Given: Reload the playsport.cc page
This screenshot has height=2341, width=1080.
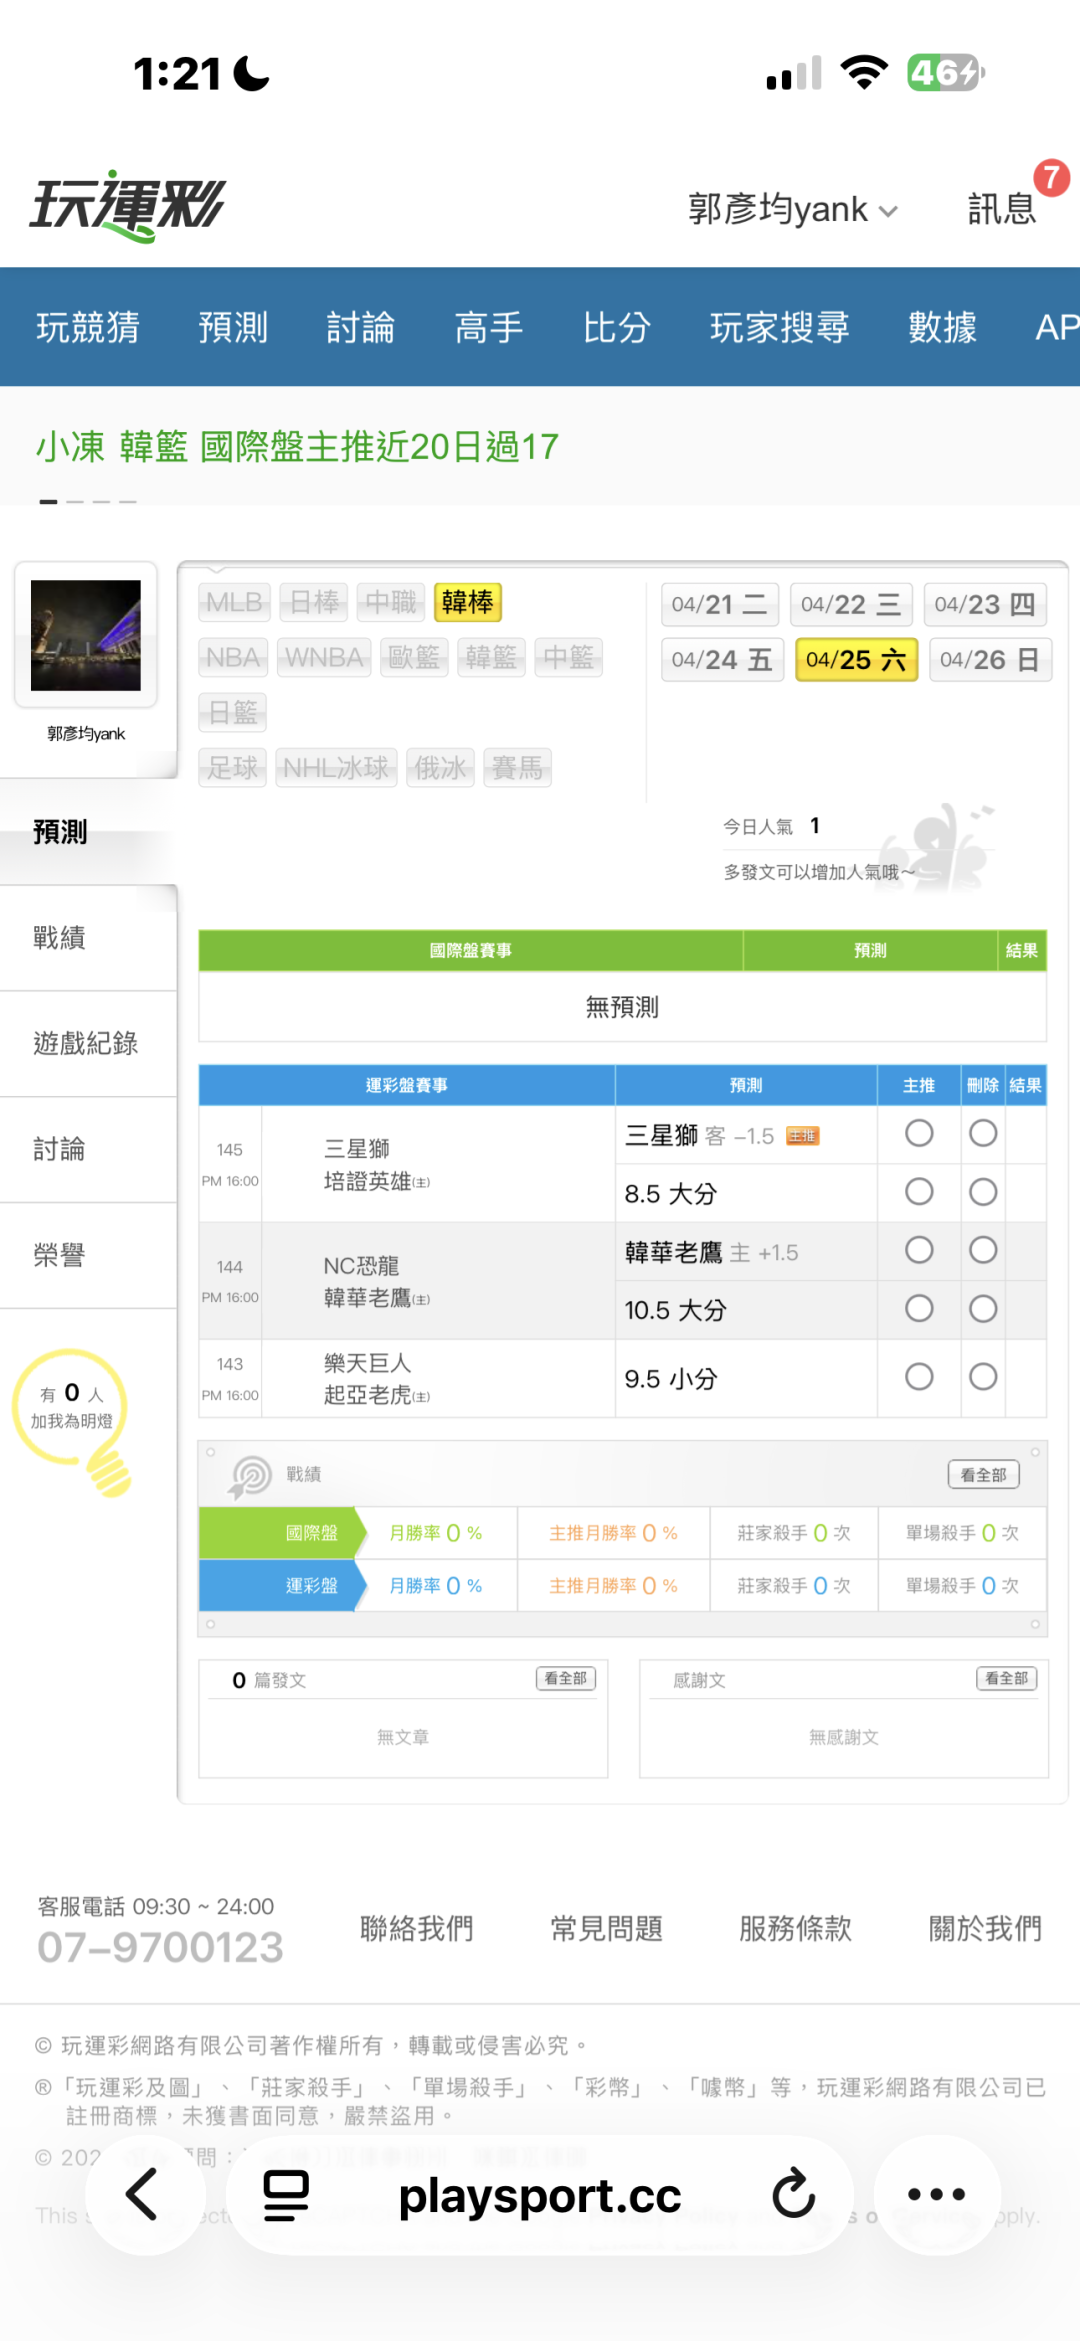Looking at the screenshot, I should point(794,2194).
